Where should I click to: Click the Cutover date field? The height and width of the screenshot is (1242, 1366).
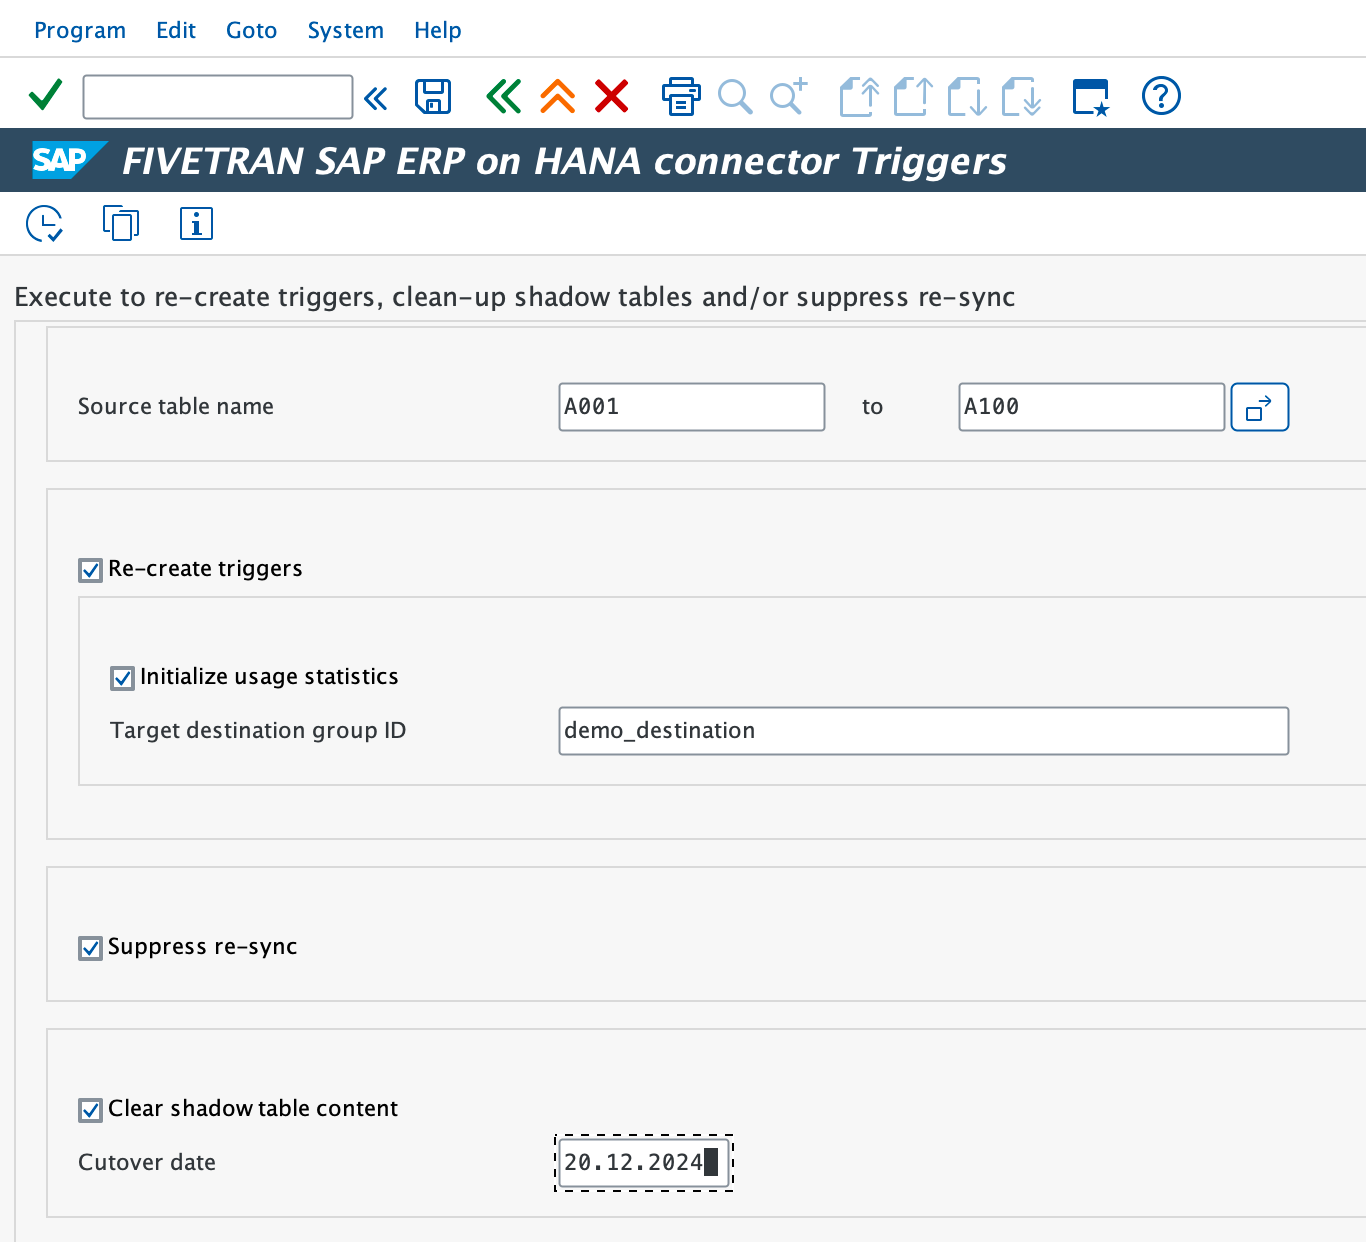[644, 1163]
